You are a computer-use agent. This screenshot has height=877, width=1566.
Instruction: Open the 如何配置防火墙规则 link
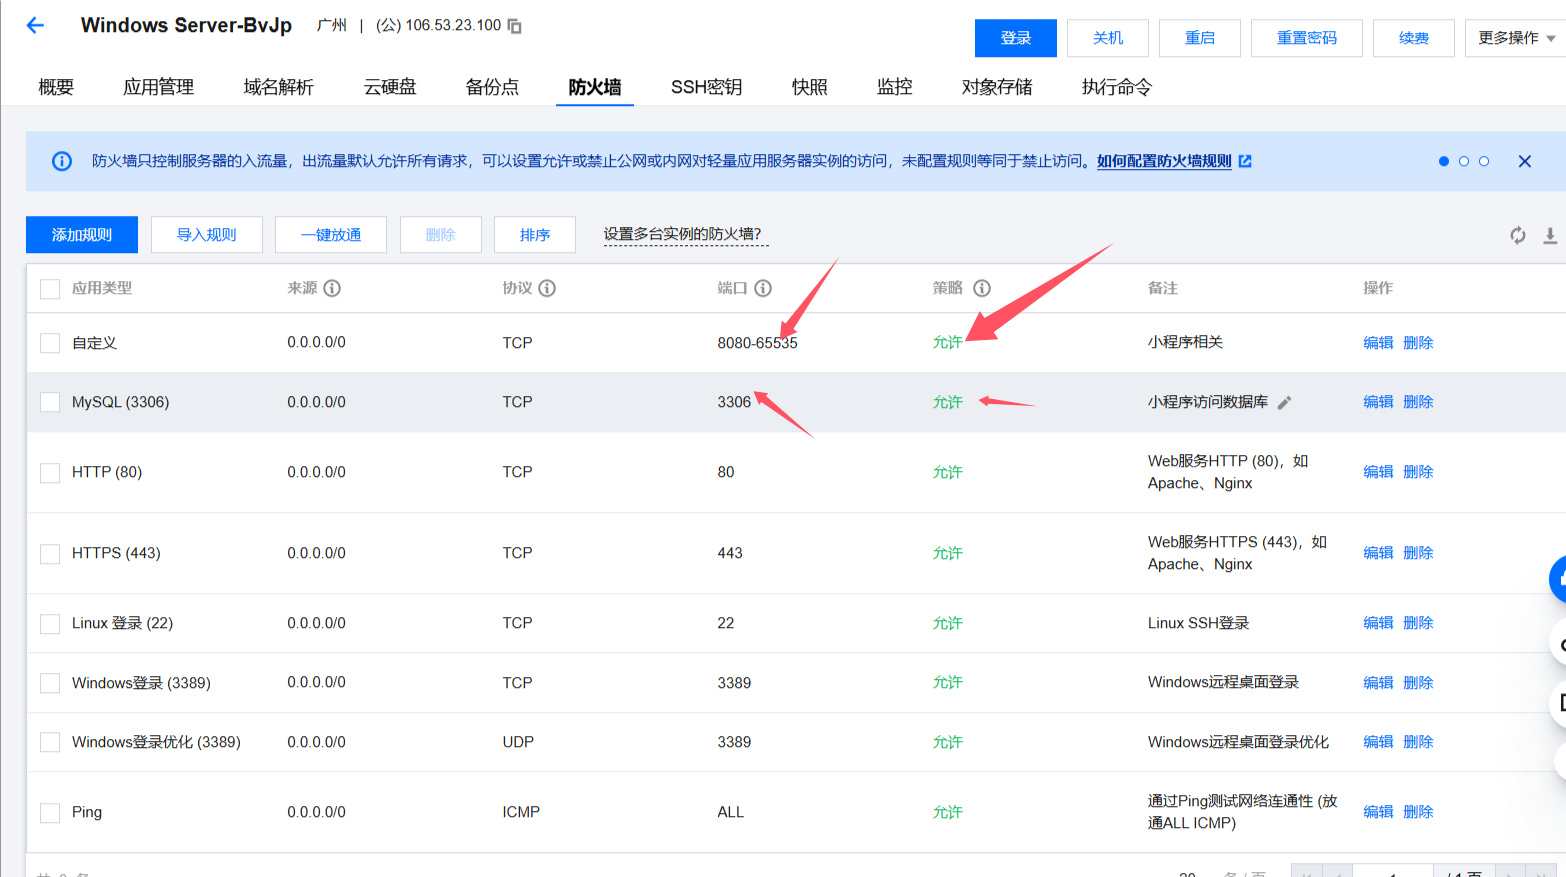tap(1164, 161)
